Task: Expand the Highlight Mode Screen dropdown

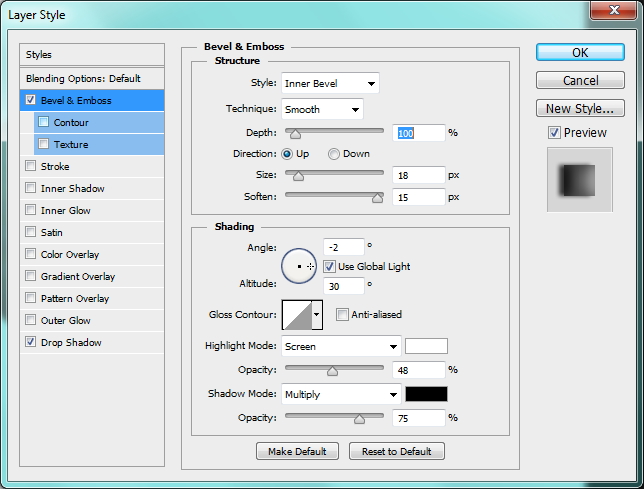Action: pos(340,347)
